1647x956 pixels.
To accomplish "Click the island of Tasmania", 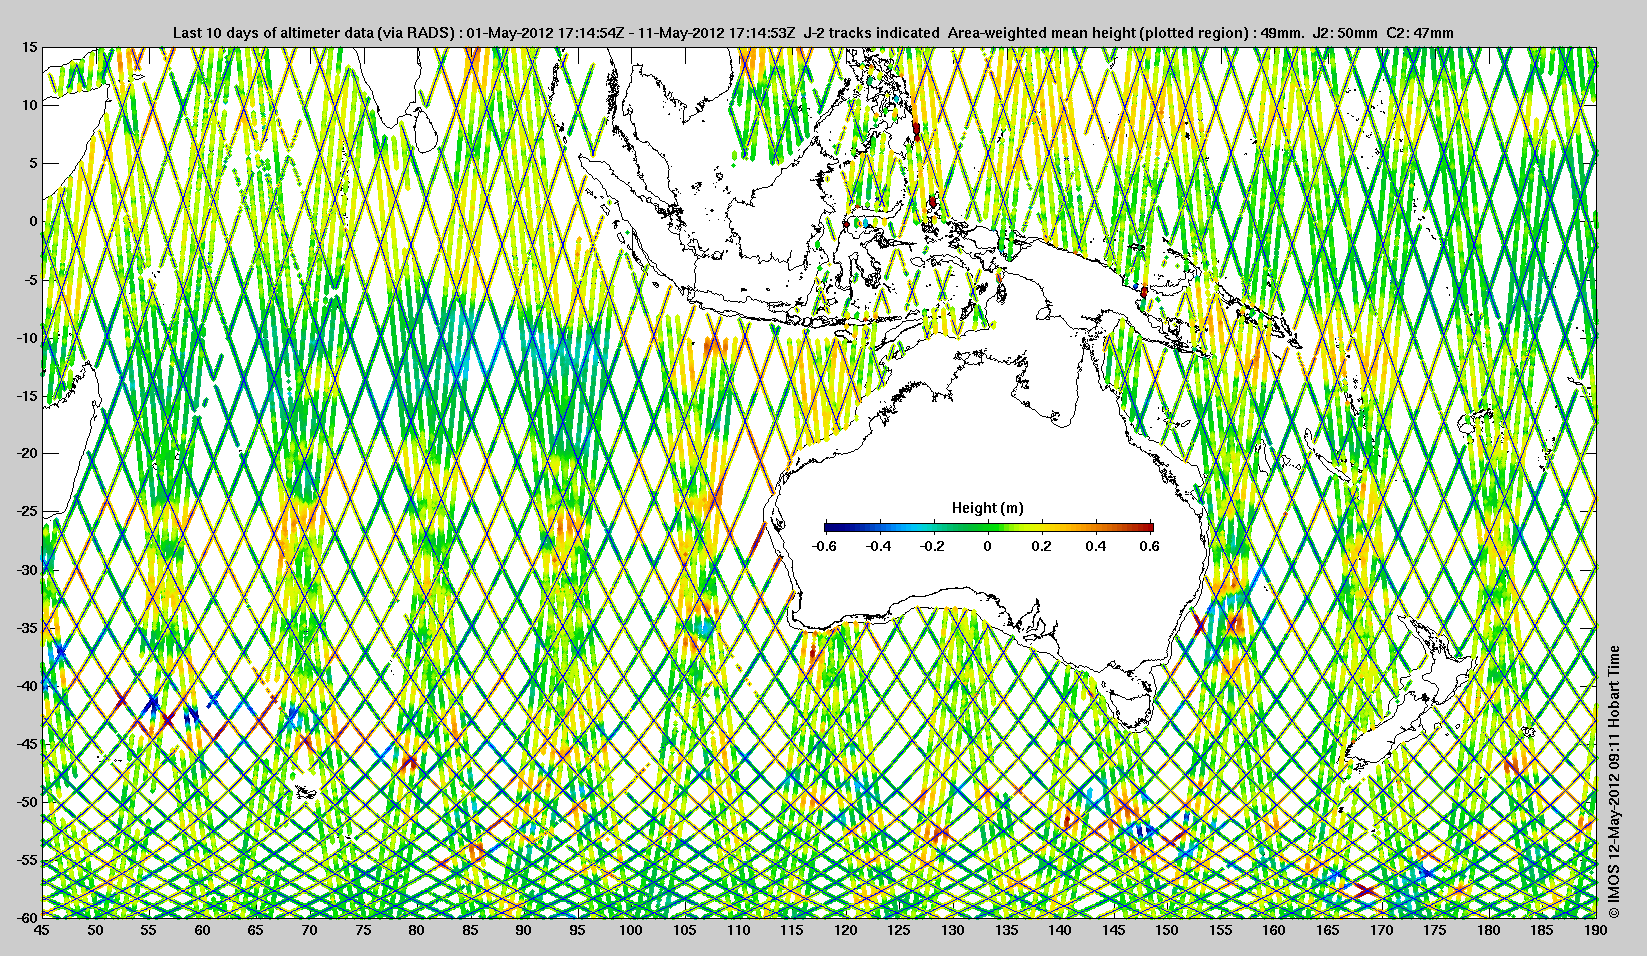I will point(1131,699).
